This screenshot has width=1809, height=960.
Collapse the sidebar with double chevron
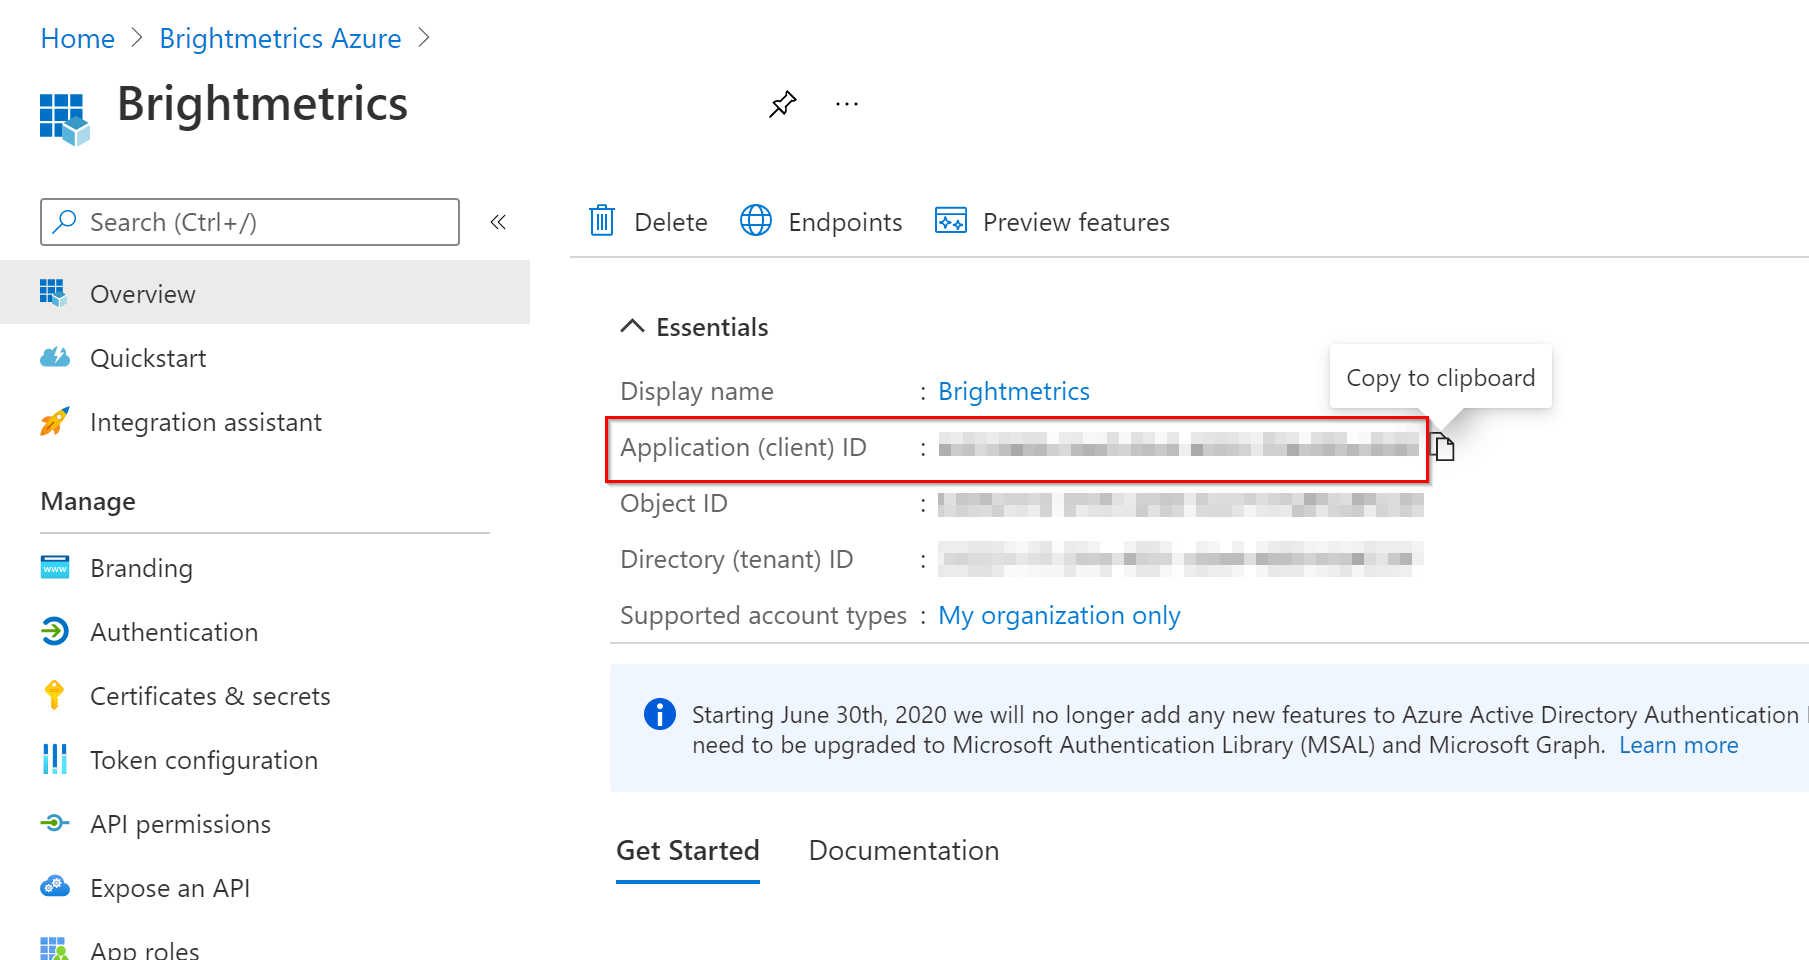pyautogui.click(x=498, y=222)
